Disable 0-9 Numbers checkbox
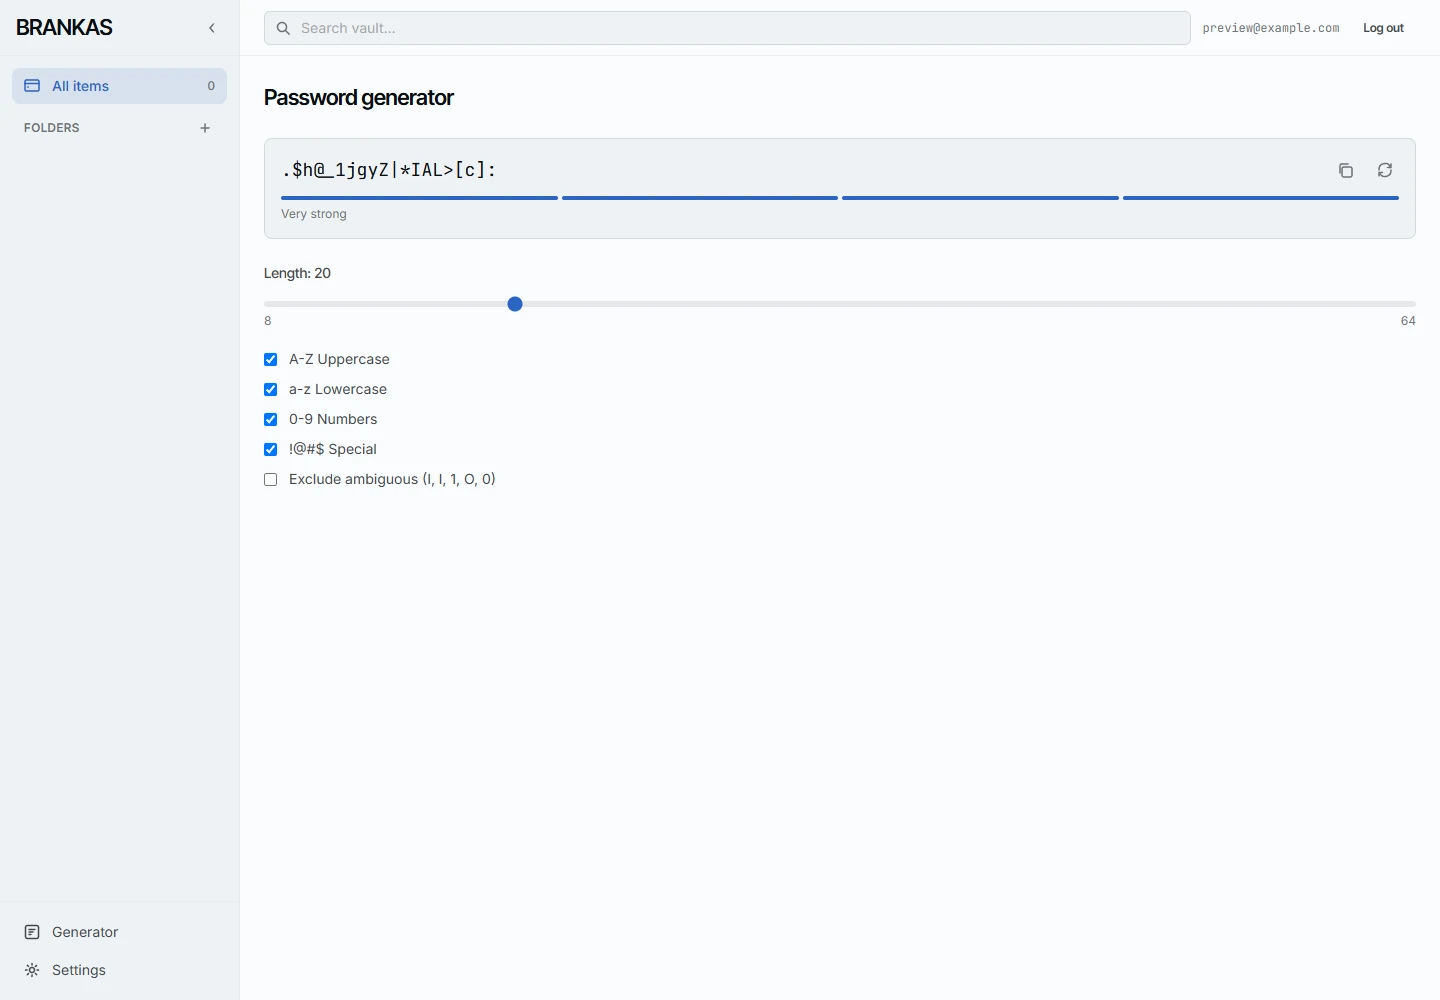Viewport: 1440px width, 1000px height. tap(270, 419)
